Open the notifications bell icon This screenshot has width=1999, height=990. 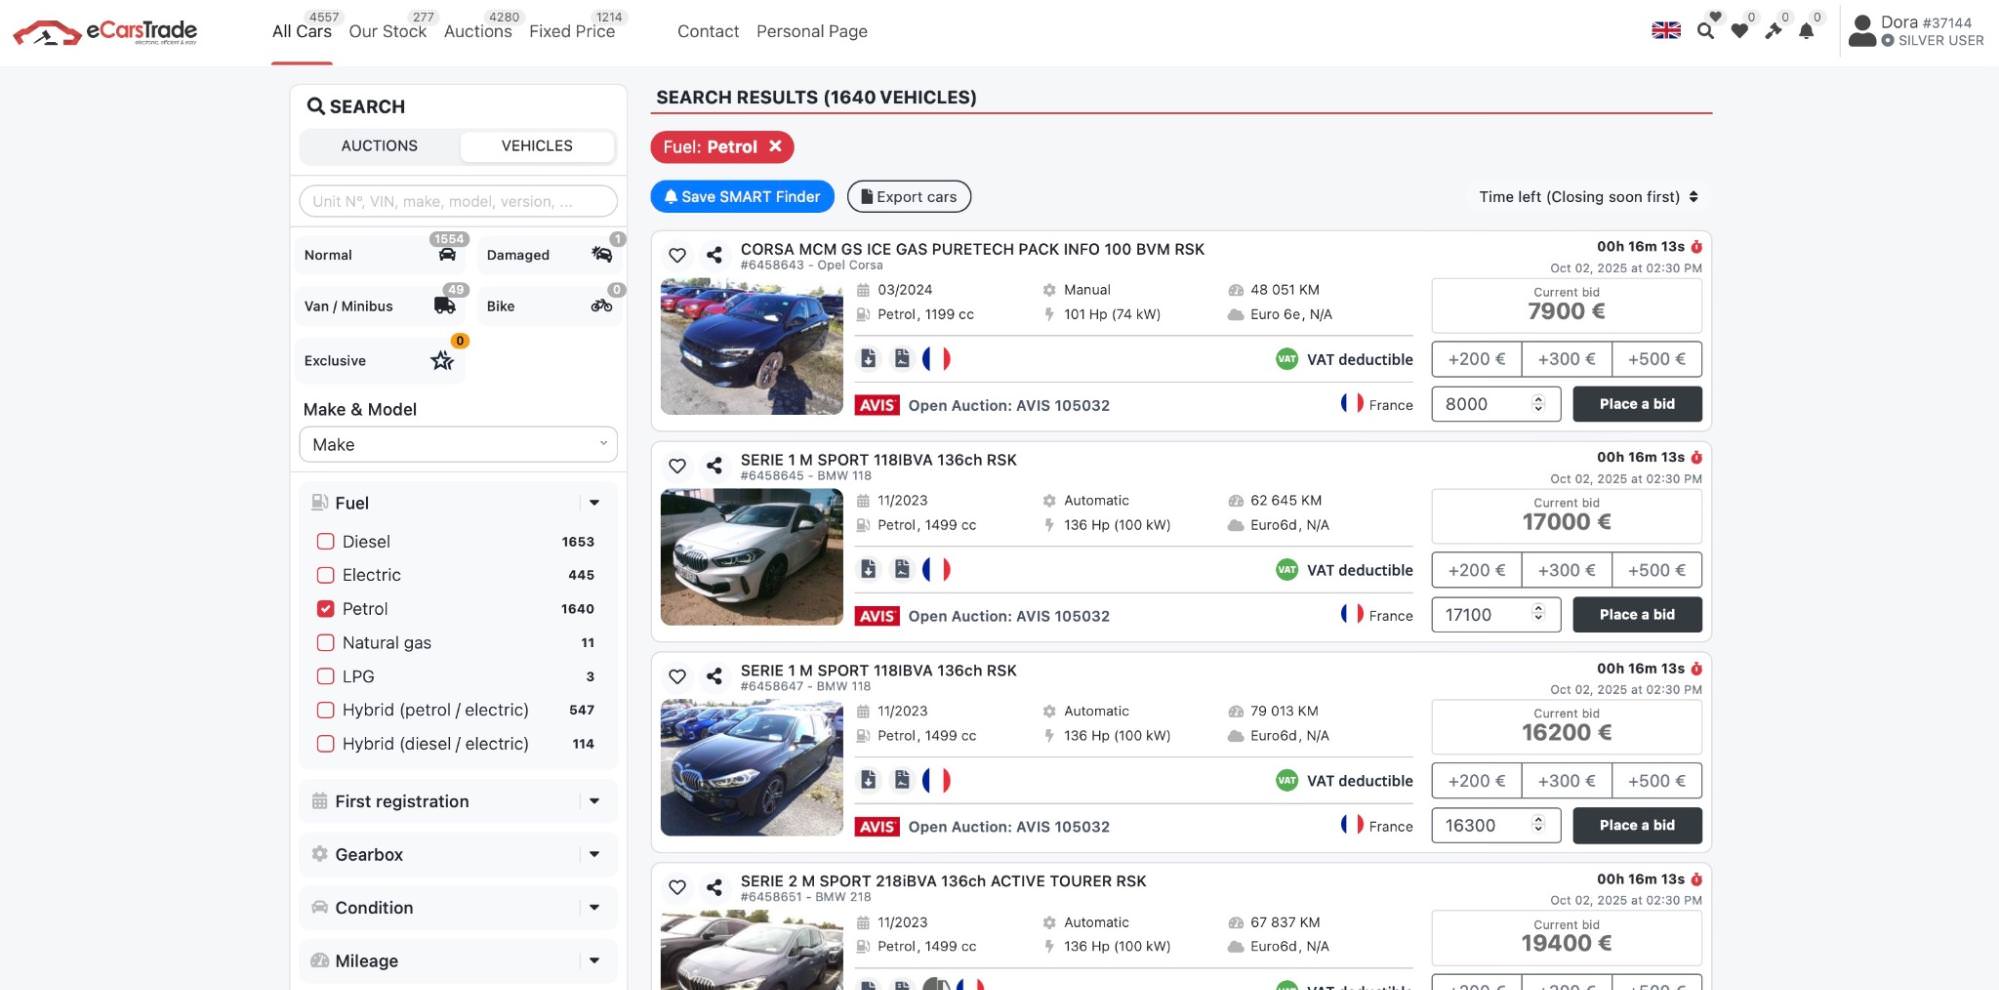1806,31
